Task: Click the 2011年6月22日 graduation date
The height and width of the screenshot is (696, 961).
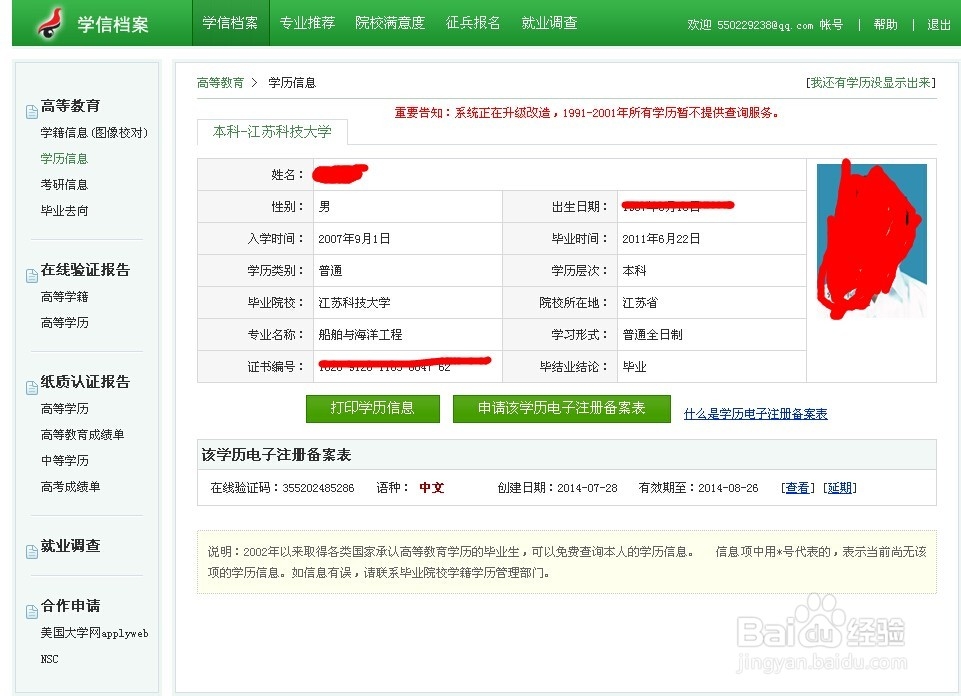Action: coord(661,239)
